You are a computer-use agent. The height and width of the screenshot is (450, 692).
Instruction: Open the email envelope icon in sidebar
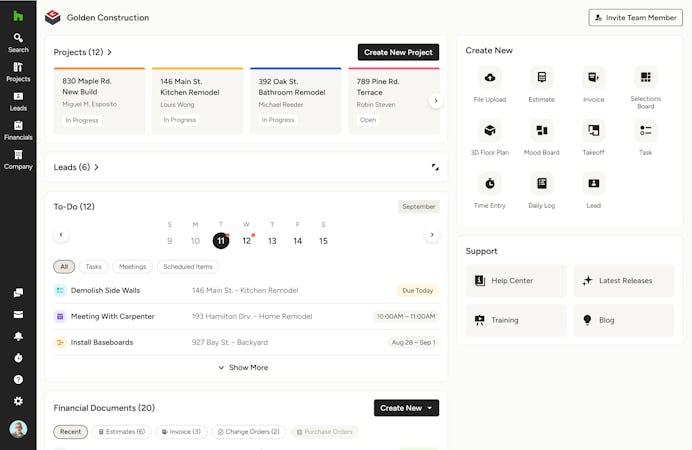tap(18, 314)
